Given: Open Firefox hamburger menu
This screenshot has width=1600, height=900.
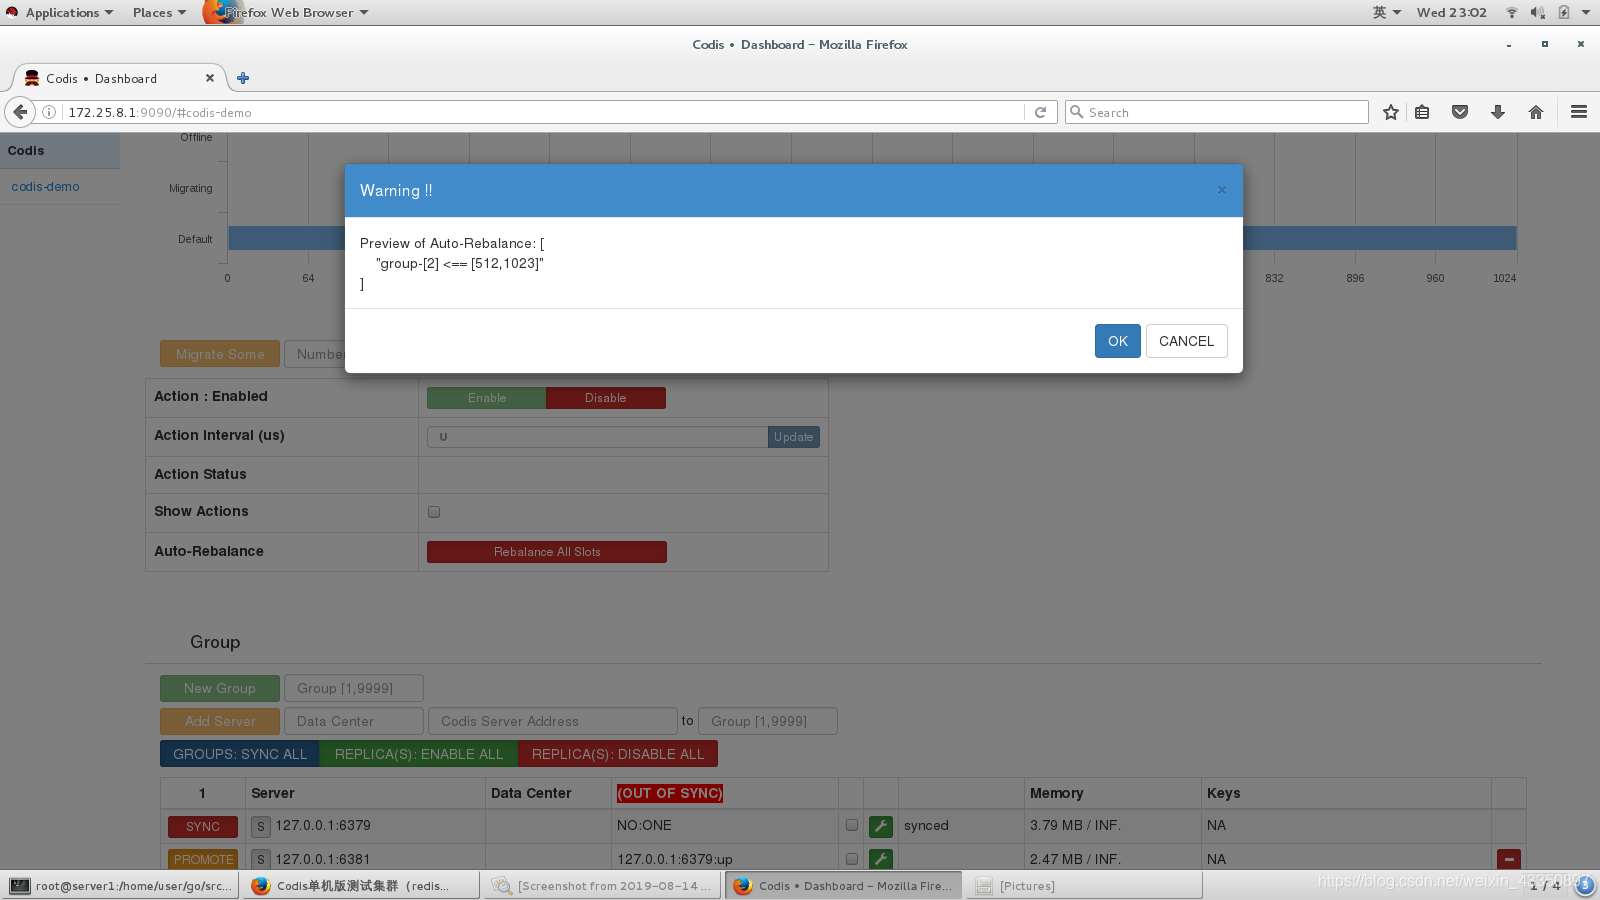Looking at the screenshot, I should [x=1579, y=112].
